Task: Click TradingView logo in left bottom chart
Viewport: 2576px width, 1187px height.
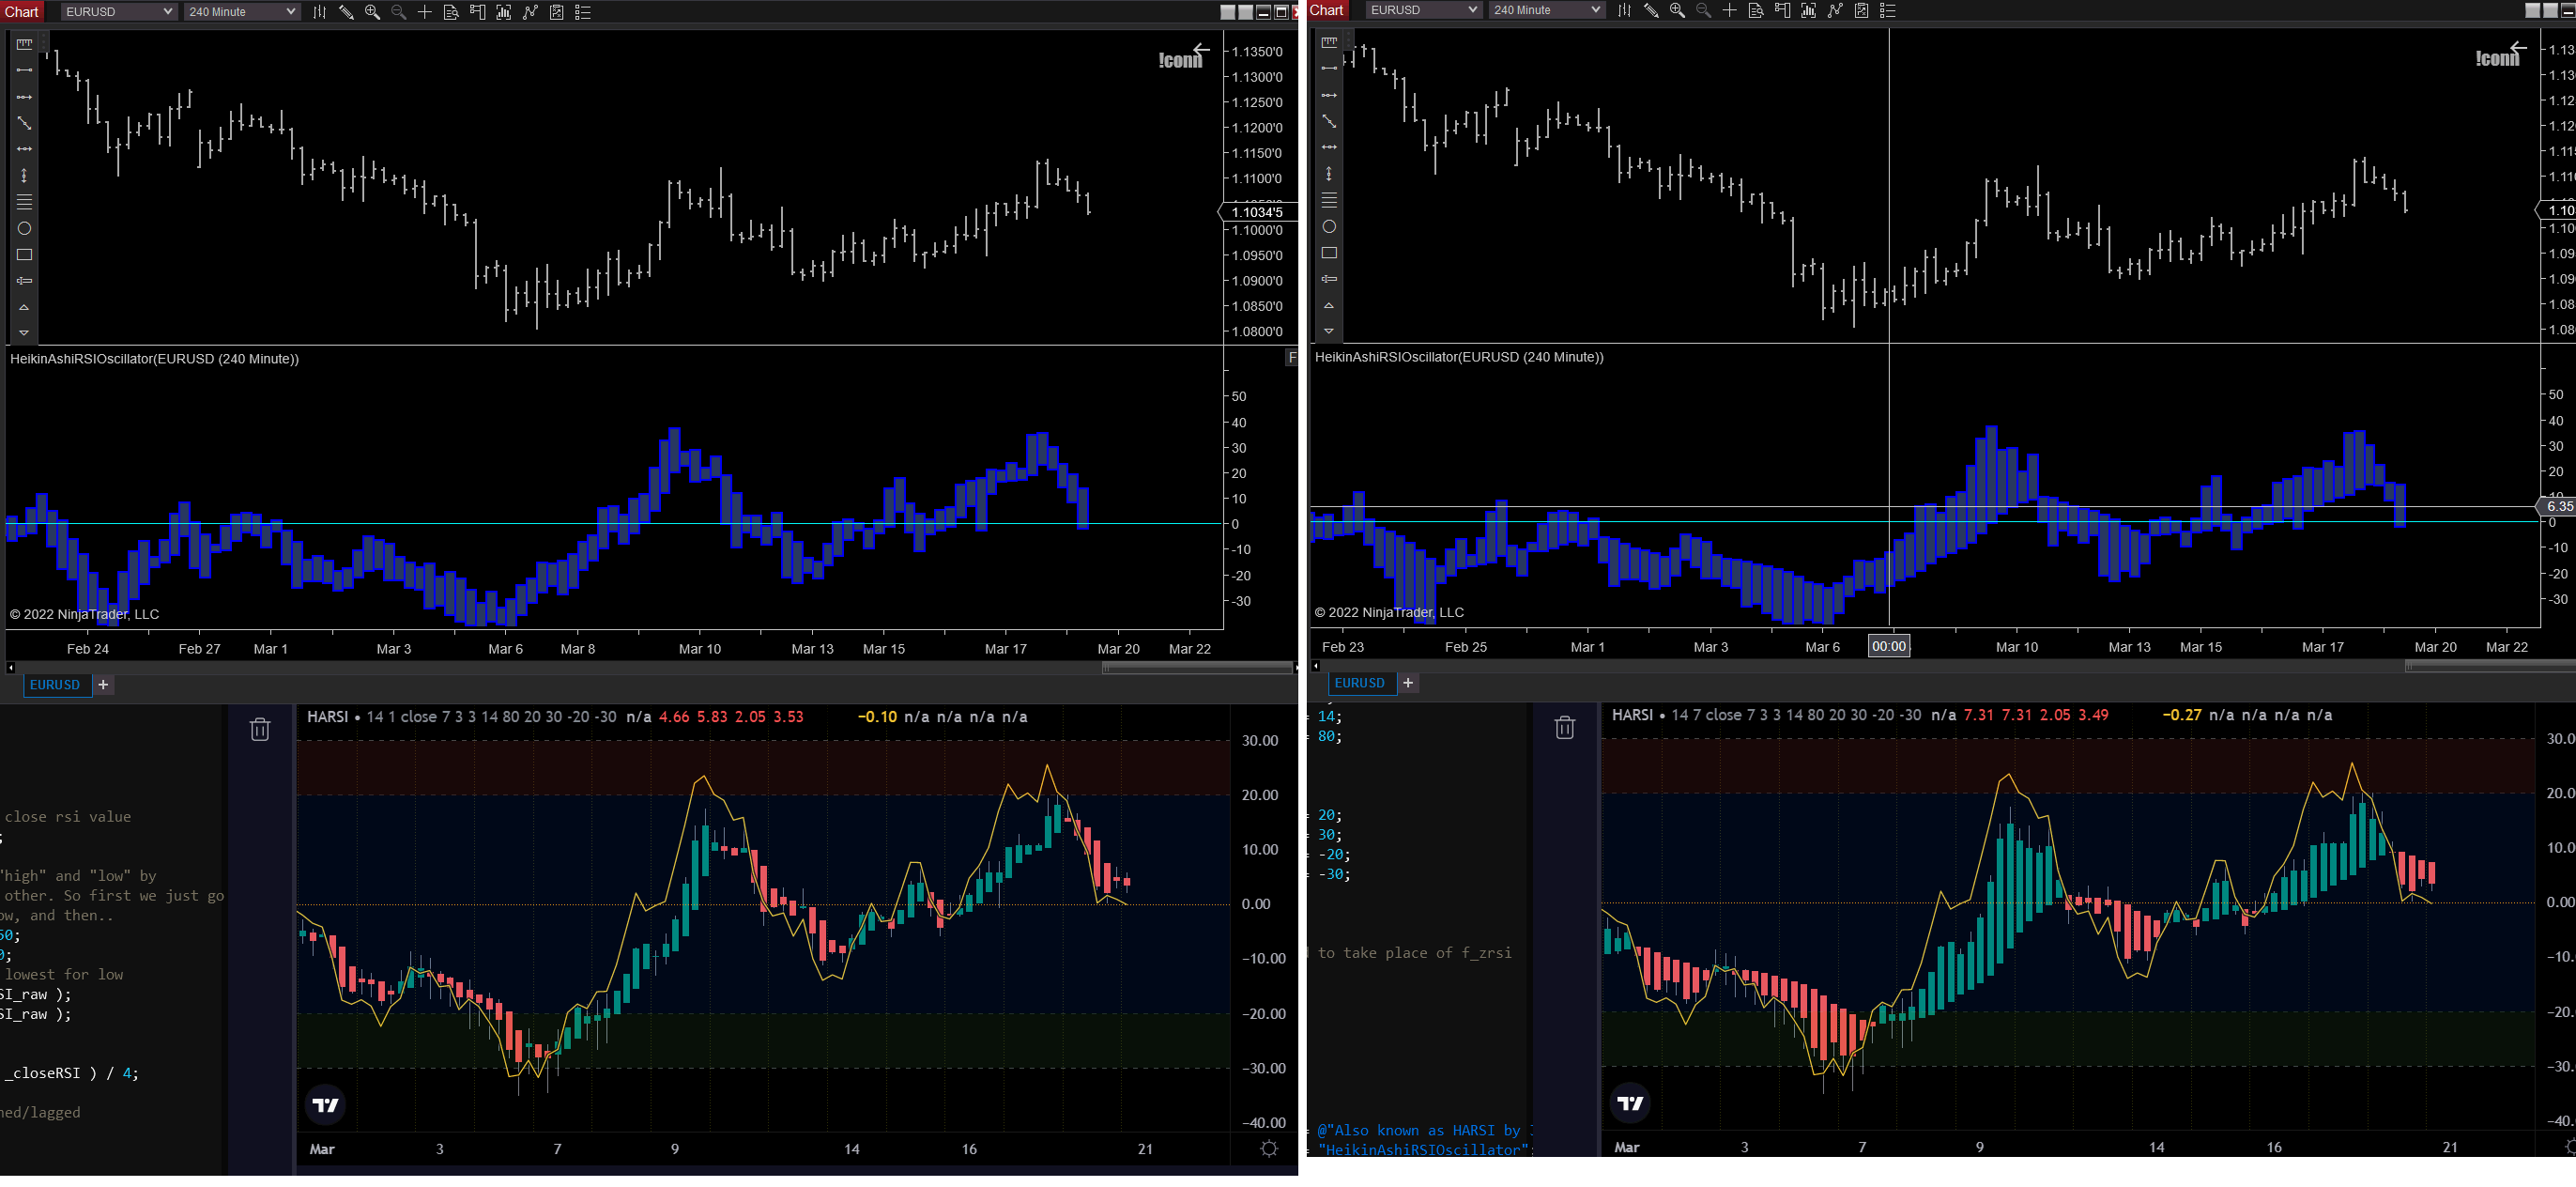Action: tap(326, 1105)
